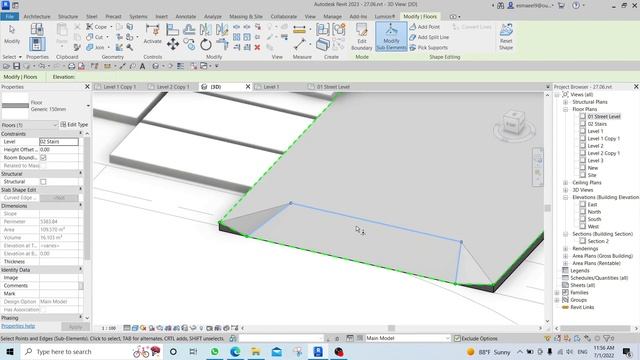Open the File menu
The width and height of the screenshot is (640, 360).
pyautogui.click(x=9, y=17)
